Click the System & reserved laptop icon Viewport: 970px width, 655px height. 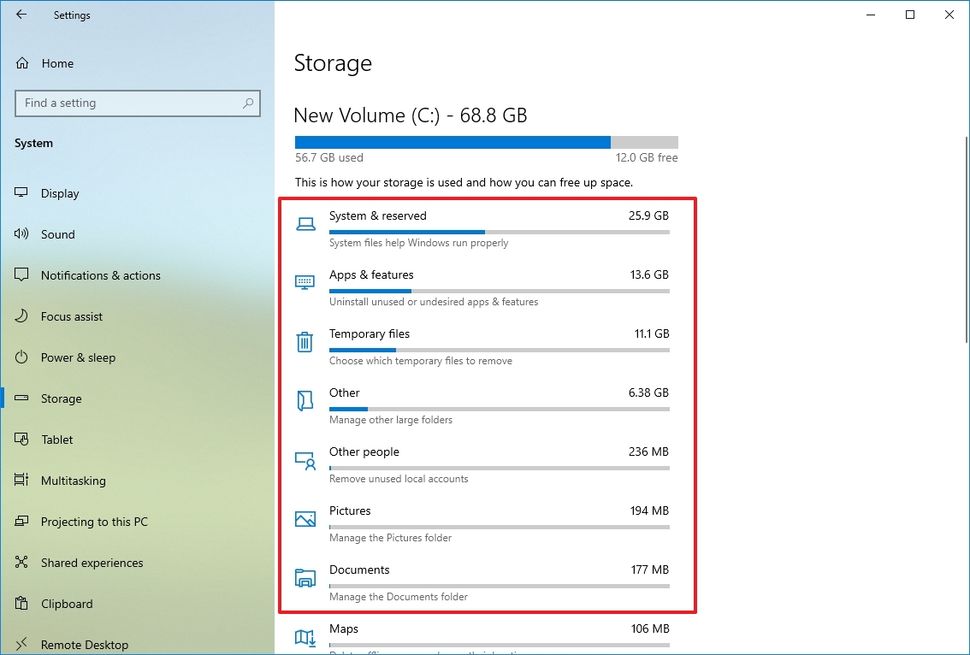click(x=305, y=223)
